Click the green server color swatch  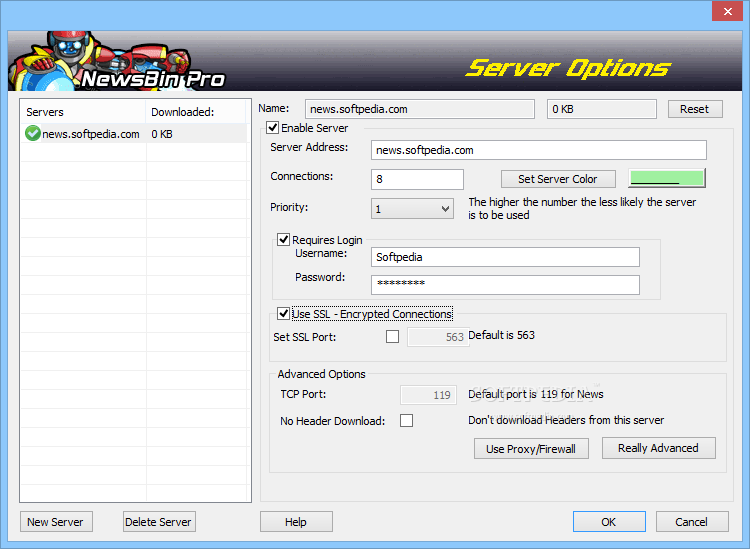[x=667, y=178]
